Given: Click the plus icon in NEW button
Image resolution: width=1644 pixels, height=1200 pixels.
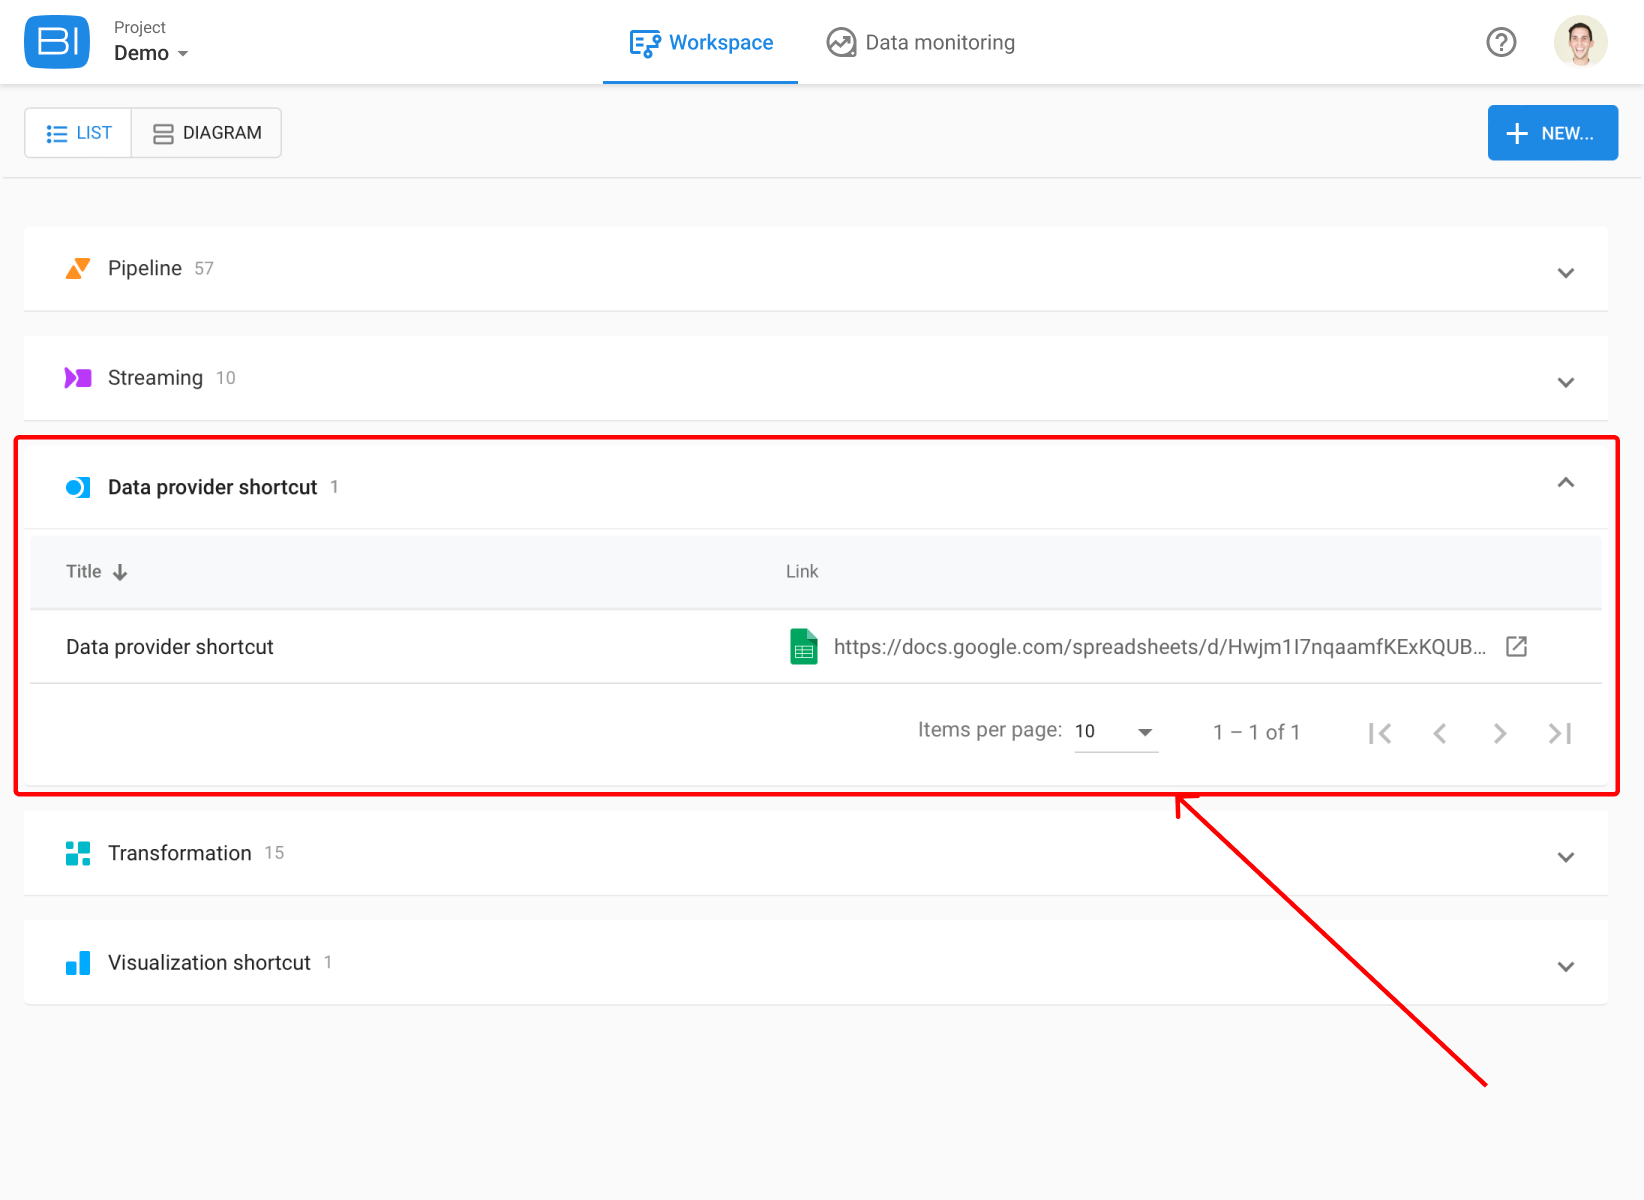Looking at the screenshot, I should point(1517,133).
